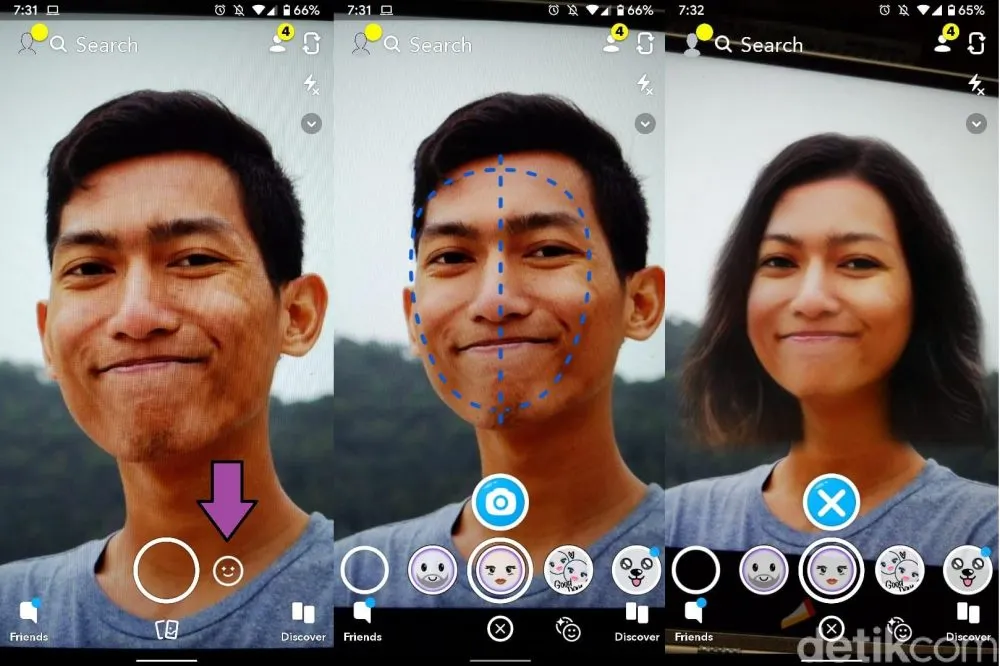Tap the Search field in the right screen
1000x666 pixels.
(770, 45)
